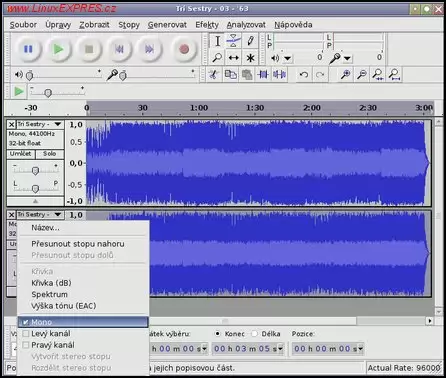The height and width of the screenshot is (378, 446).
Task: Adjust first track gain slider
Action: (x=35, y=170)
